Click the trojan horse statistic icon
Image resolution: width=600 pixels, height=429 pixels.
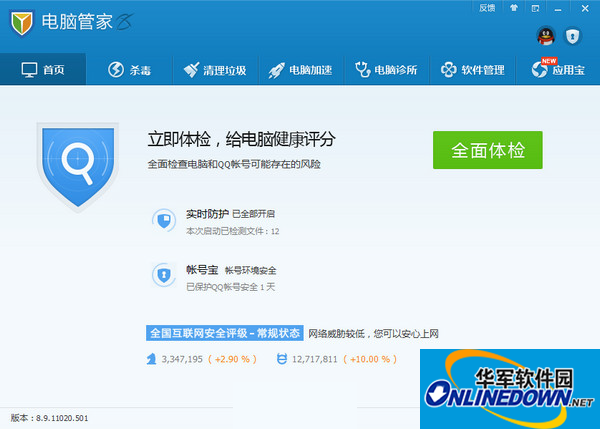[152, 359]
